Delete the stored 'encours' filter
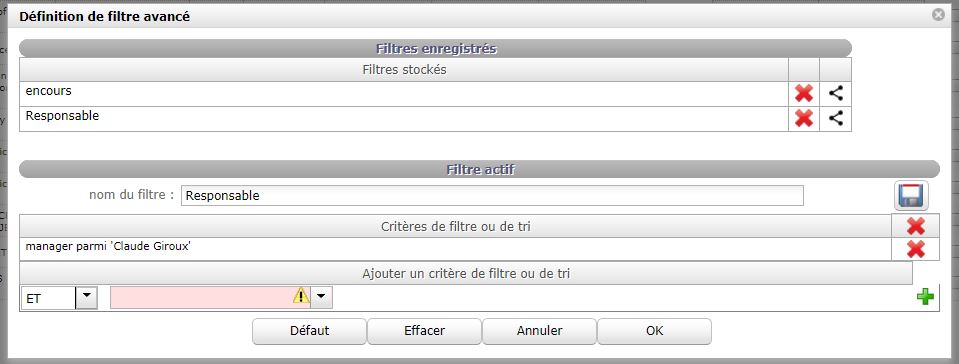The width and height of the screenshot is (959, 364). (804, 94)
